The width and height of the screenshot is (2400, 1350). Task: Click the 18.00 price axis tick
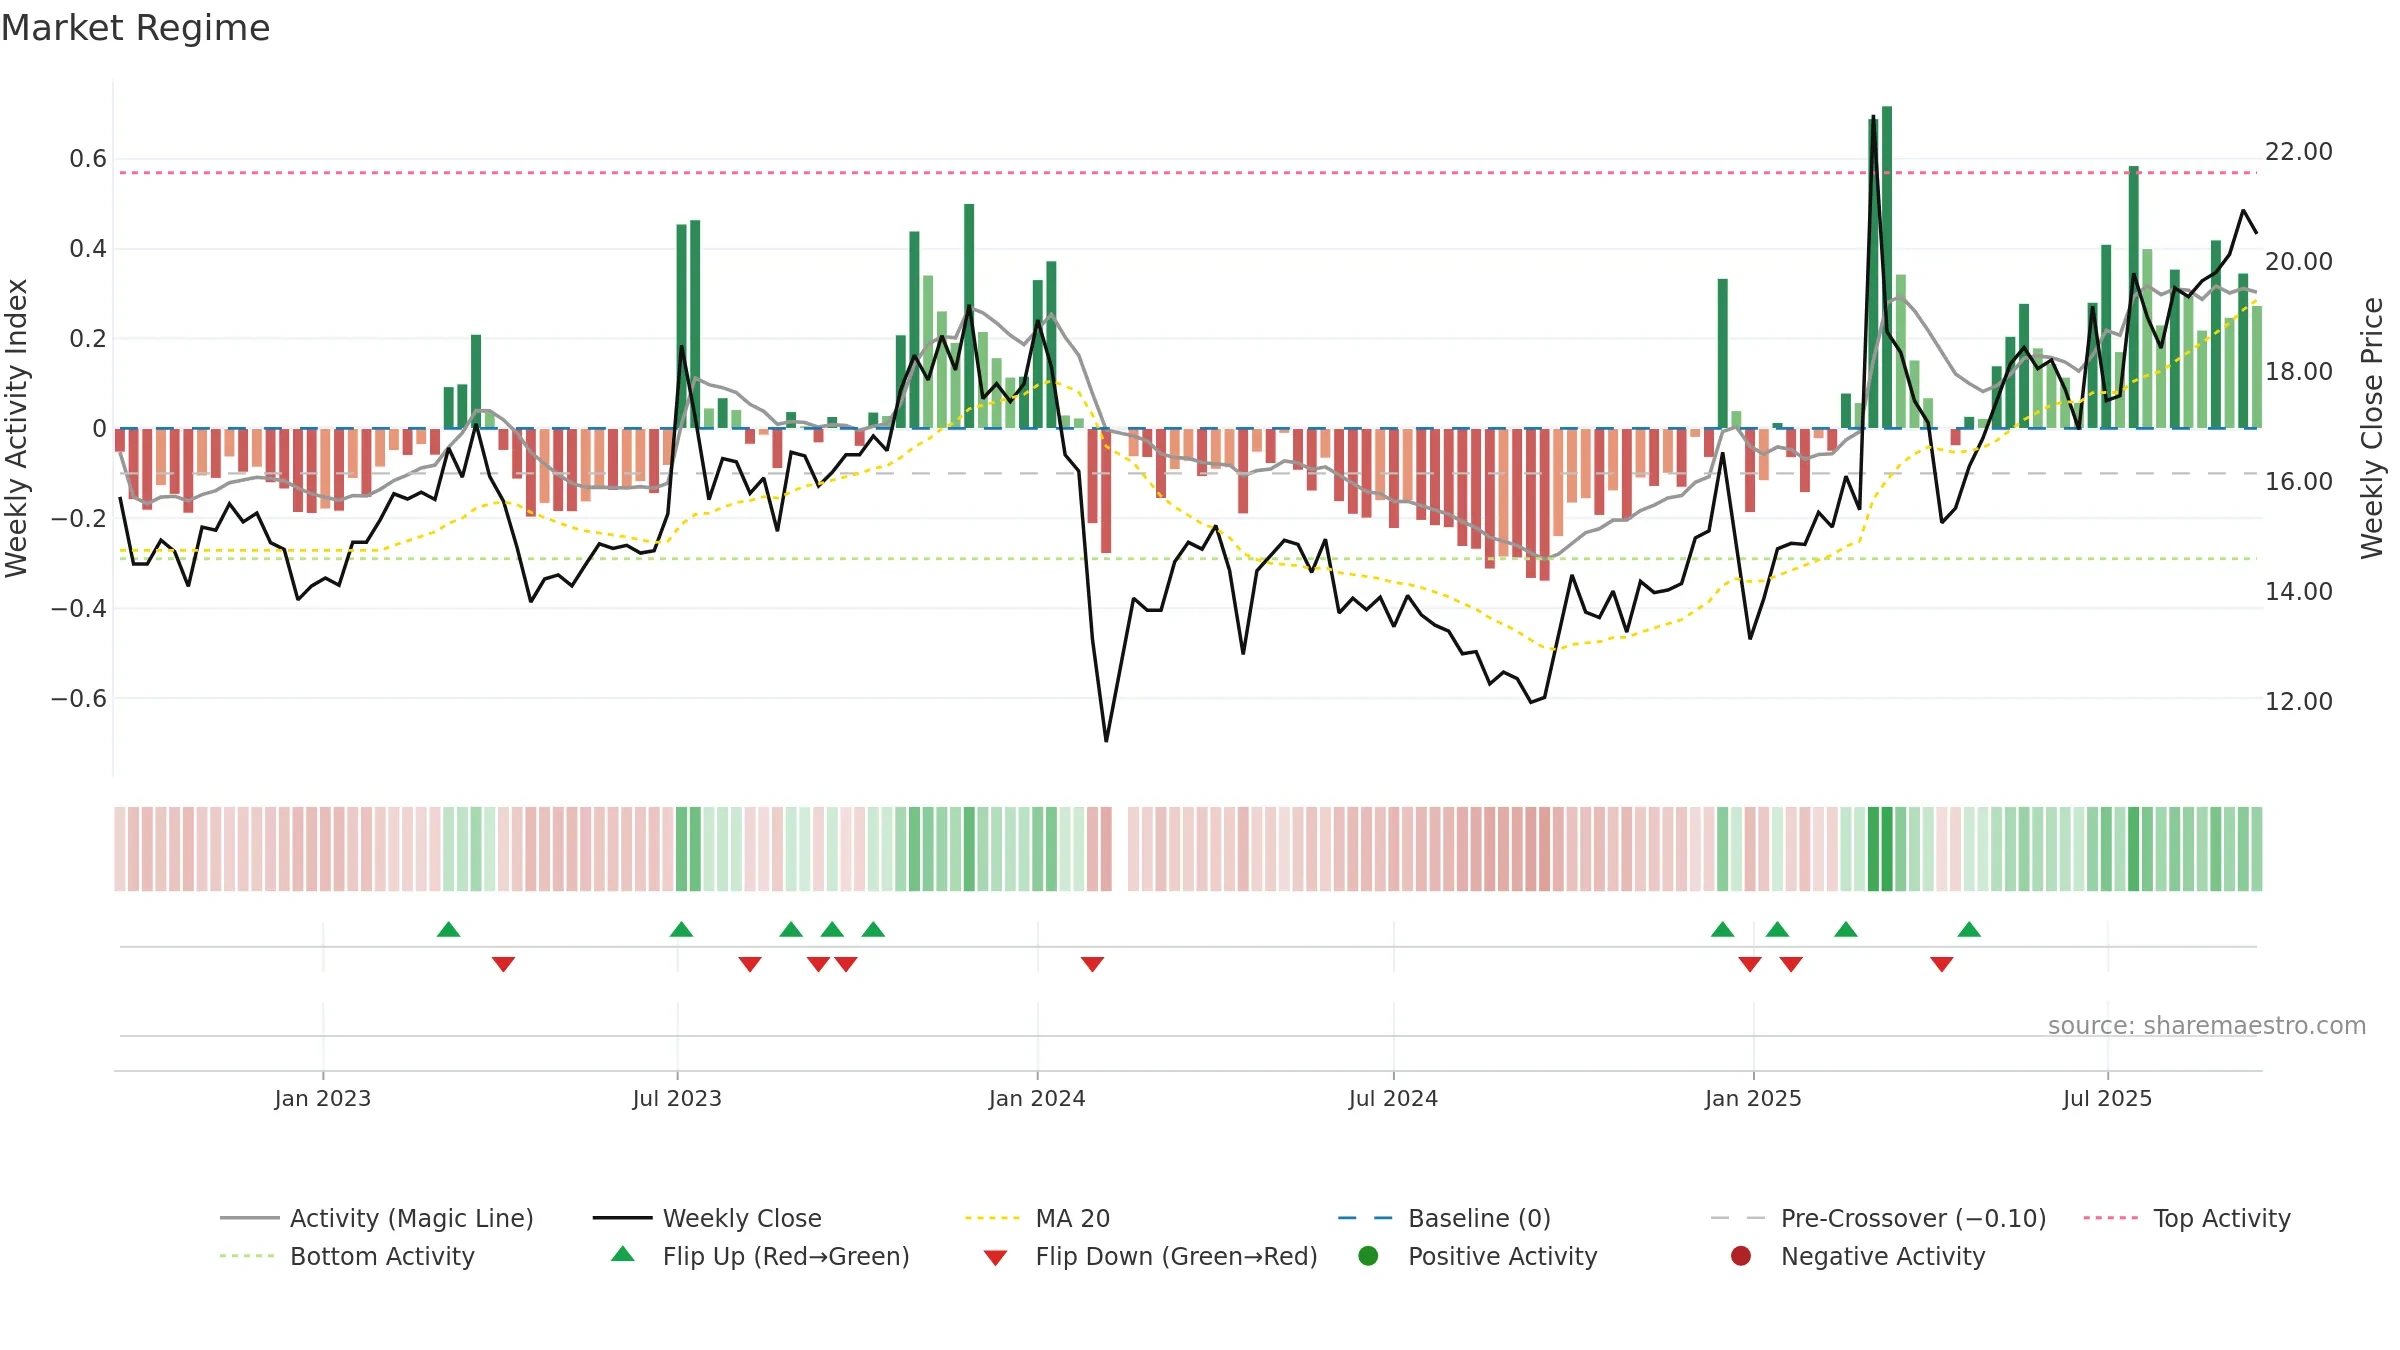[x=2299, y=372]
